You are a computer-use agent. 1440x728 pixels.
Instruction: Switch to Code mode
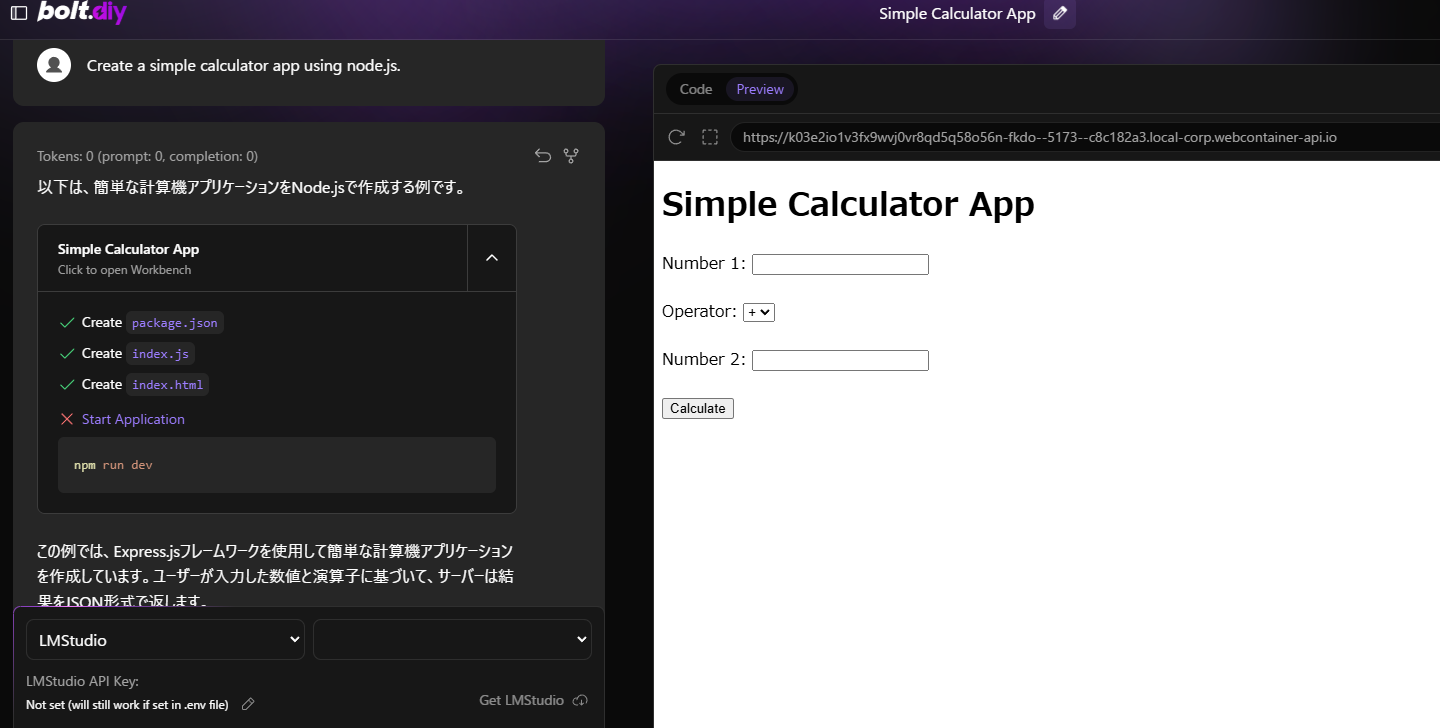point(696,89)
